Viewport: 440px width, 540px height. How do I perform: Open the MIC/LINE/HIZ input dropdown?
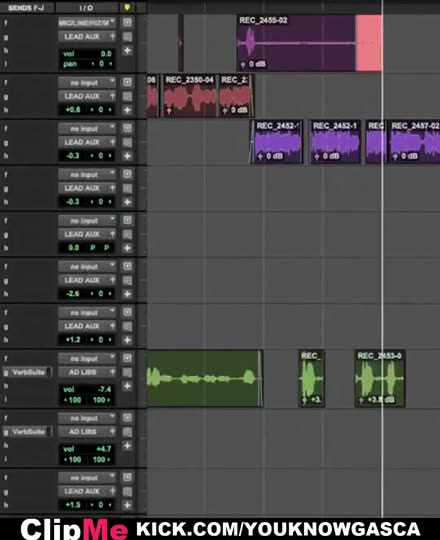pyautogui.click(x=87, y=22)
